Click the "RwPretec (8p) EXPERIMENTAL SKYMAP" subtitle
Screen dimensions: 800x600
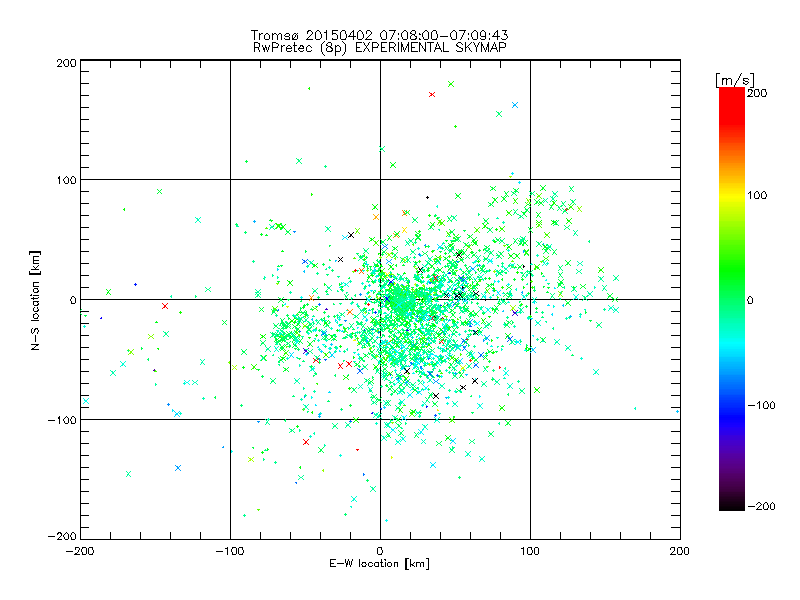click(x=379, y=47)
